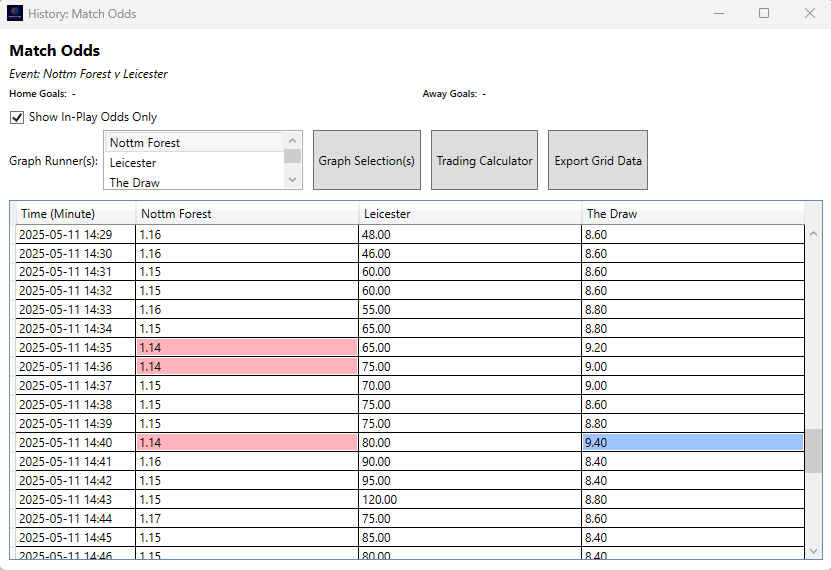
Task: Click the Time (Minute) column header
Action: (76, 214)
